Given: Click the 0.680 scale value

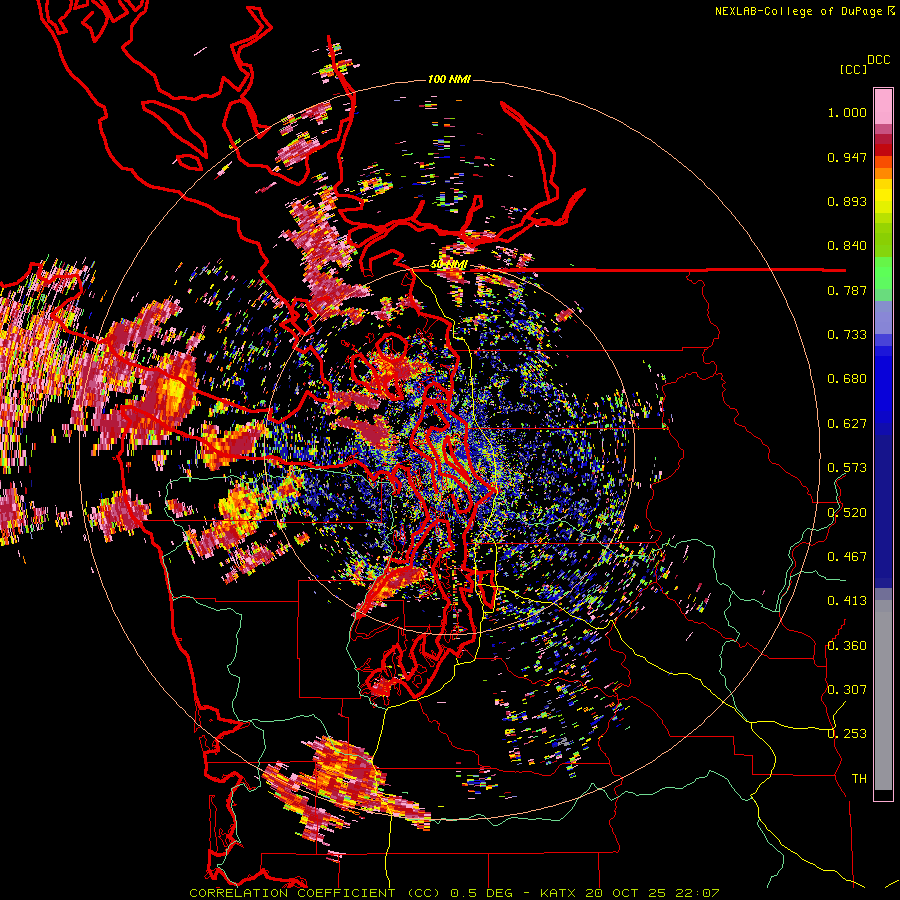Looking at the screenshot, I should [x=847, y=379].
